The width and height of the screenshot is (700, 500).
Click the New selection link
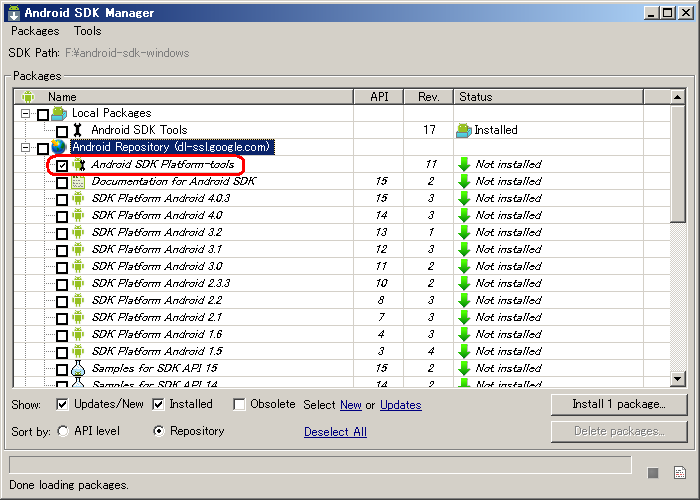tap(351, 405)
